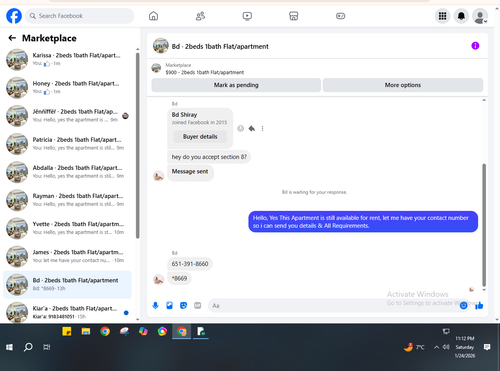Select the Bd conversation in the list
The width and height of the screenshot is (500, 371).
[67, 284]
